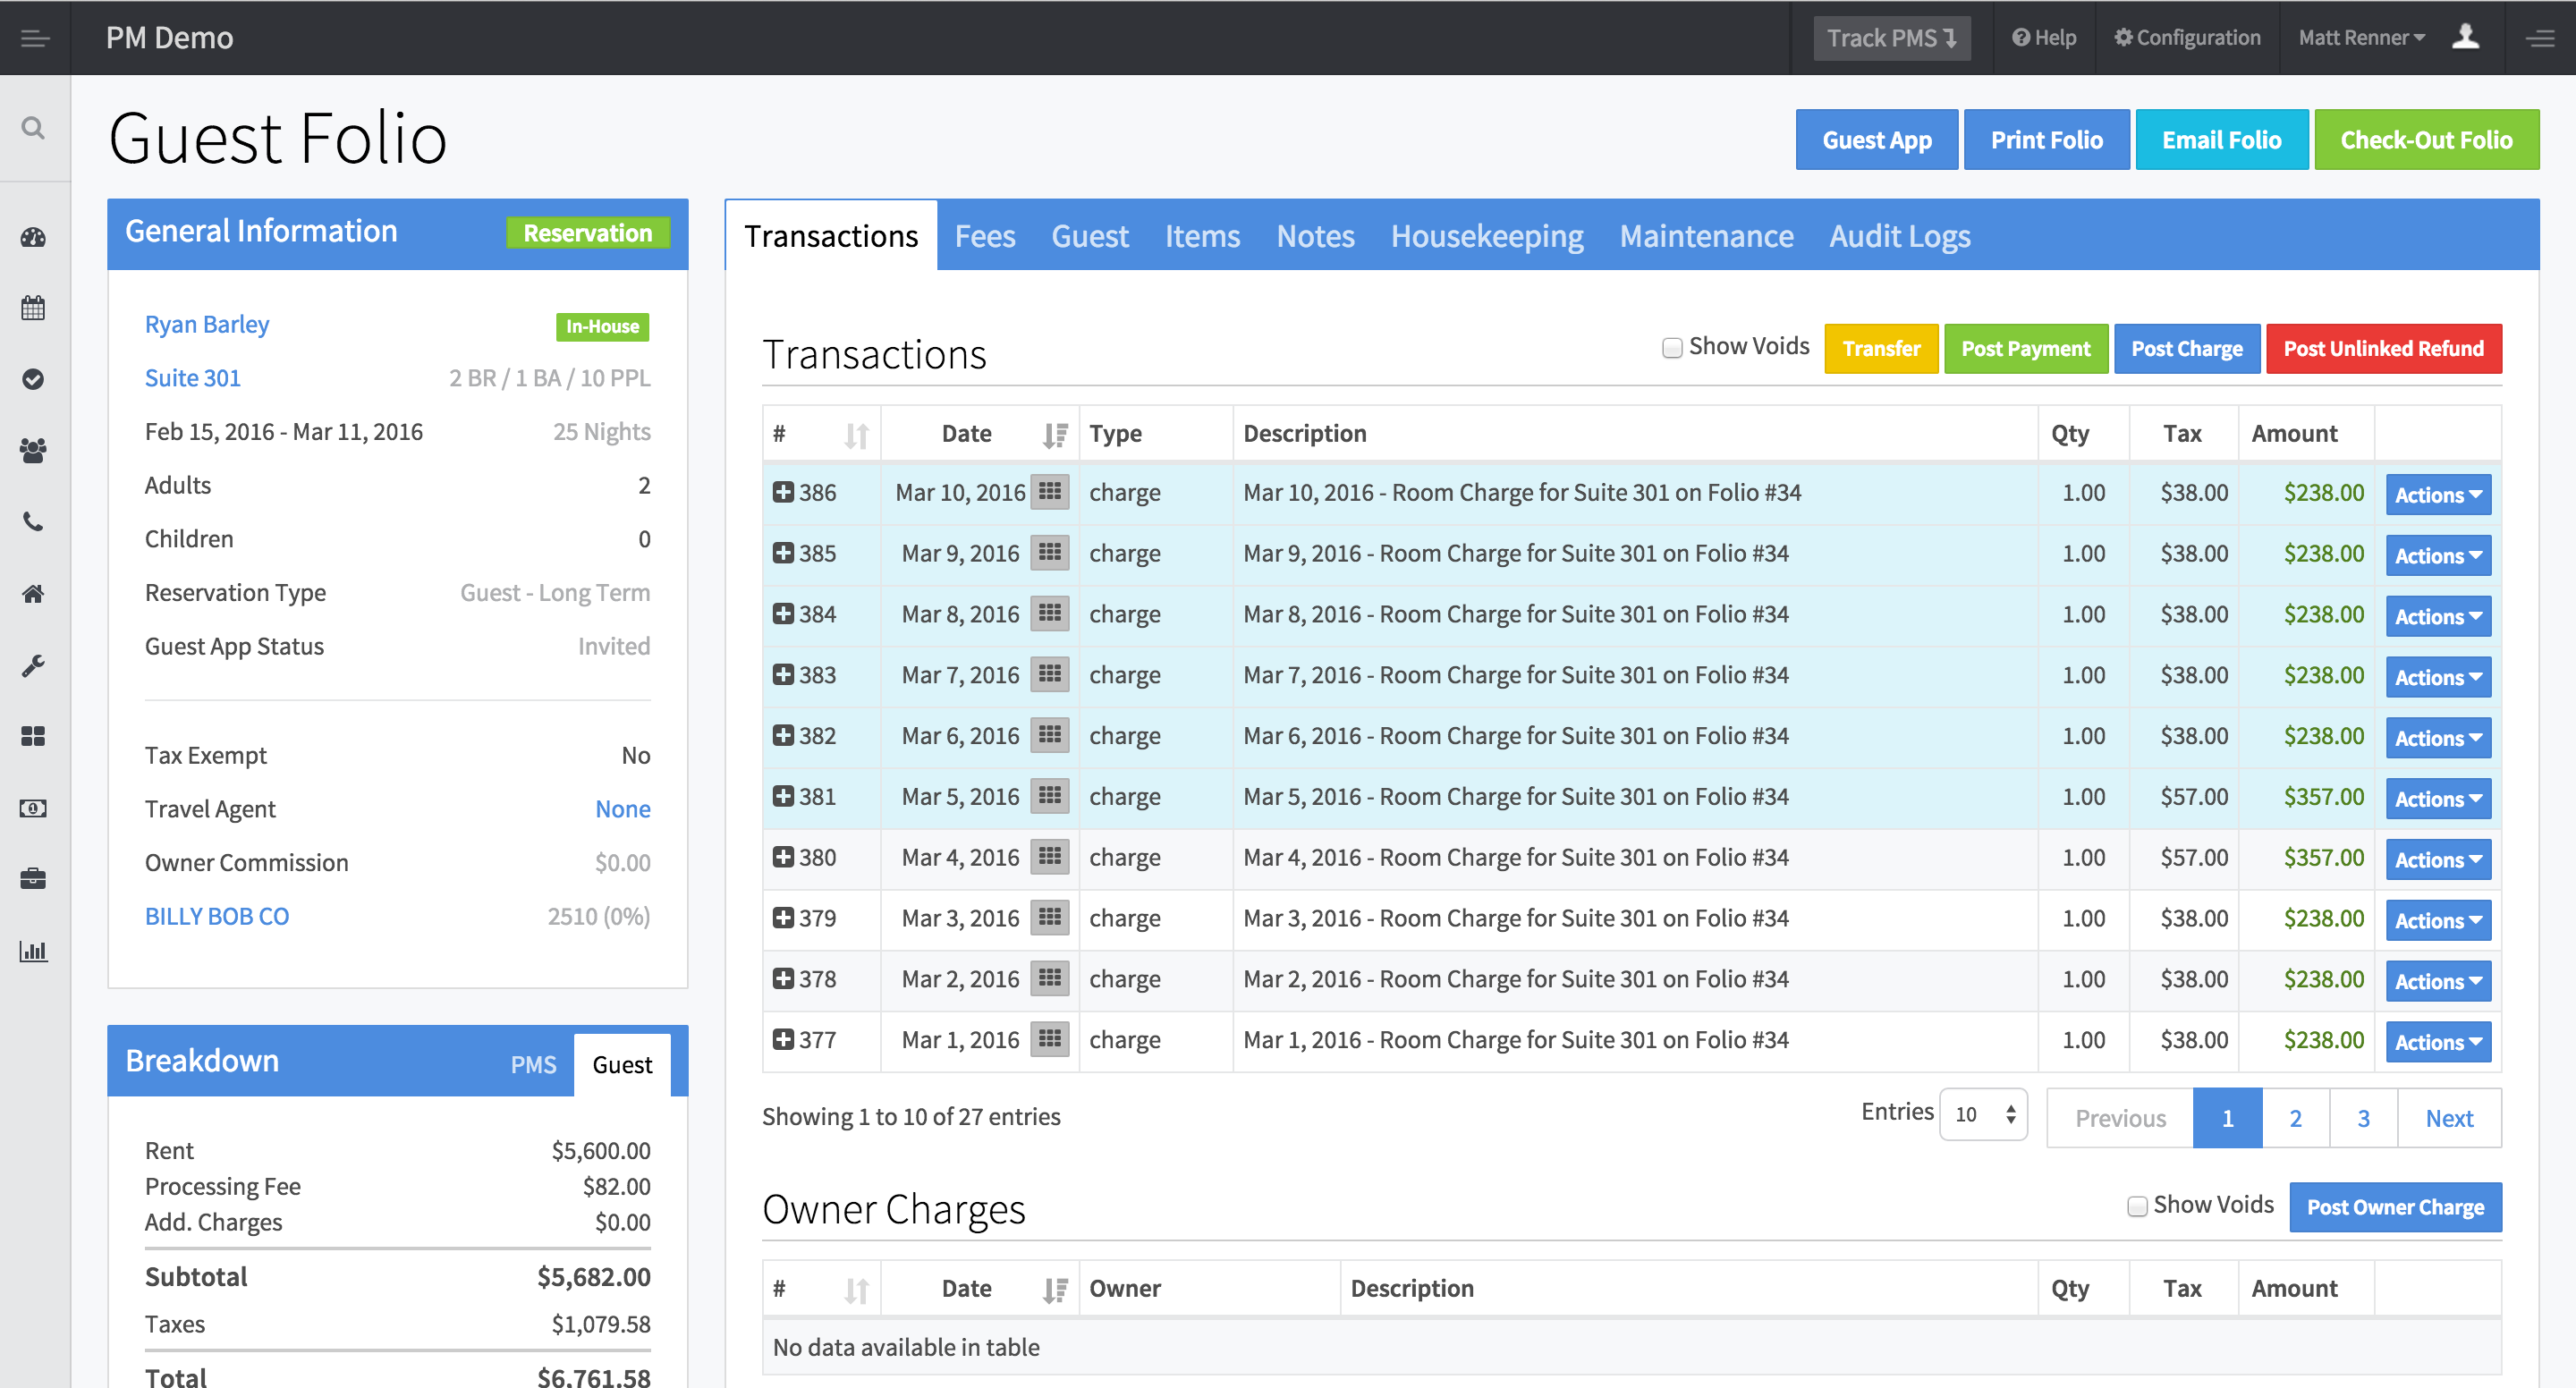Sort transactions by Date column header
The image size is (2576, 1388).
pyautogui.click(x=966, y=434)
